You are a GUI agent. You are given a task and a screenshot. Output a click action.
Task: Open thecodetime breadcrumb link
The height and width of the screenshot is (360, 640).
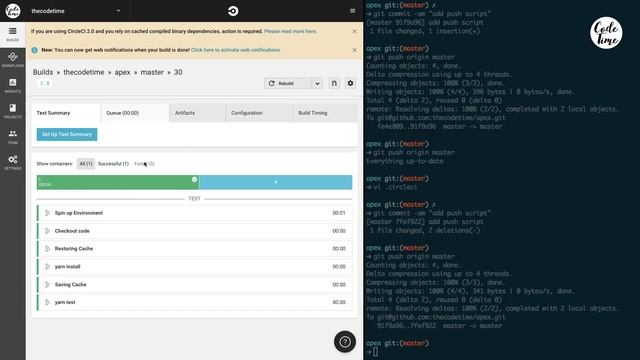[x=84, y=72]
